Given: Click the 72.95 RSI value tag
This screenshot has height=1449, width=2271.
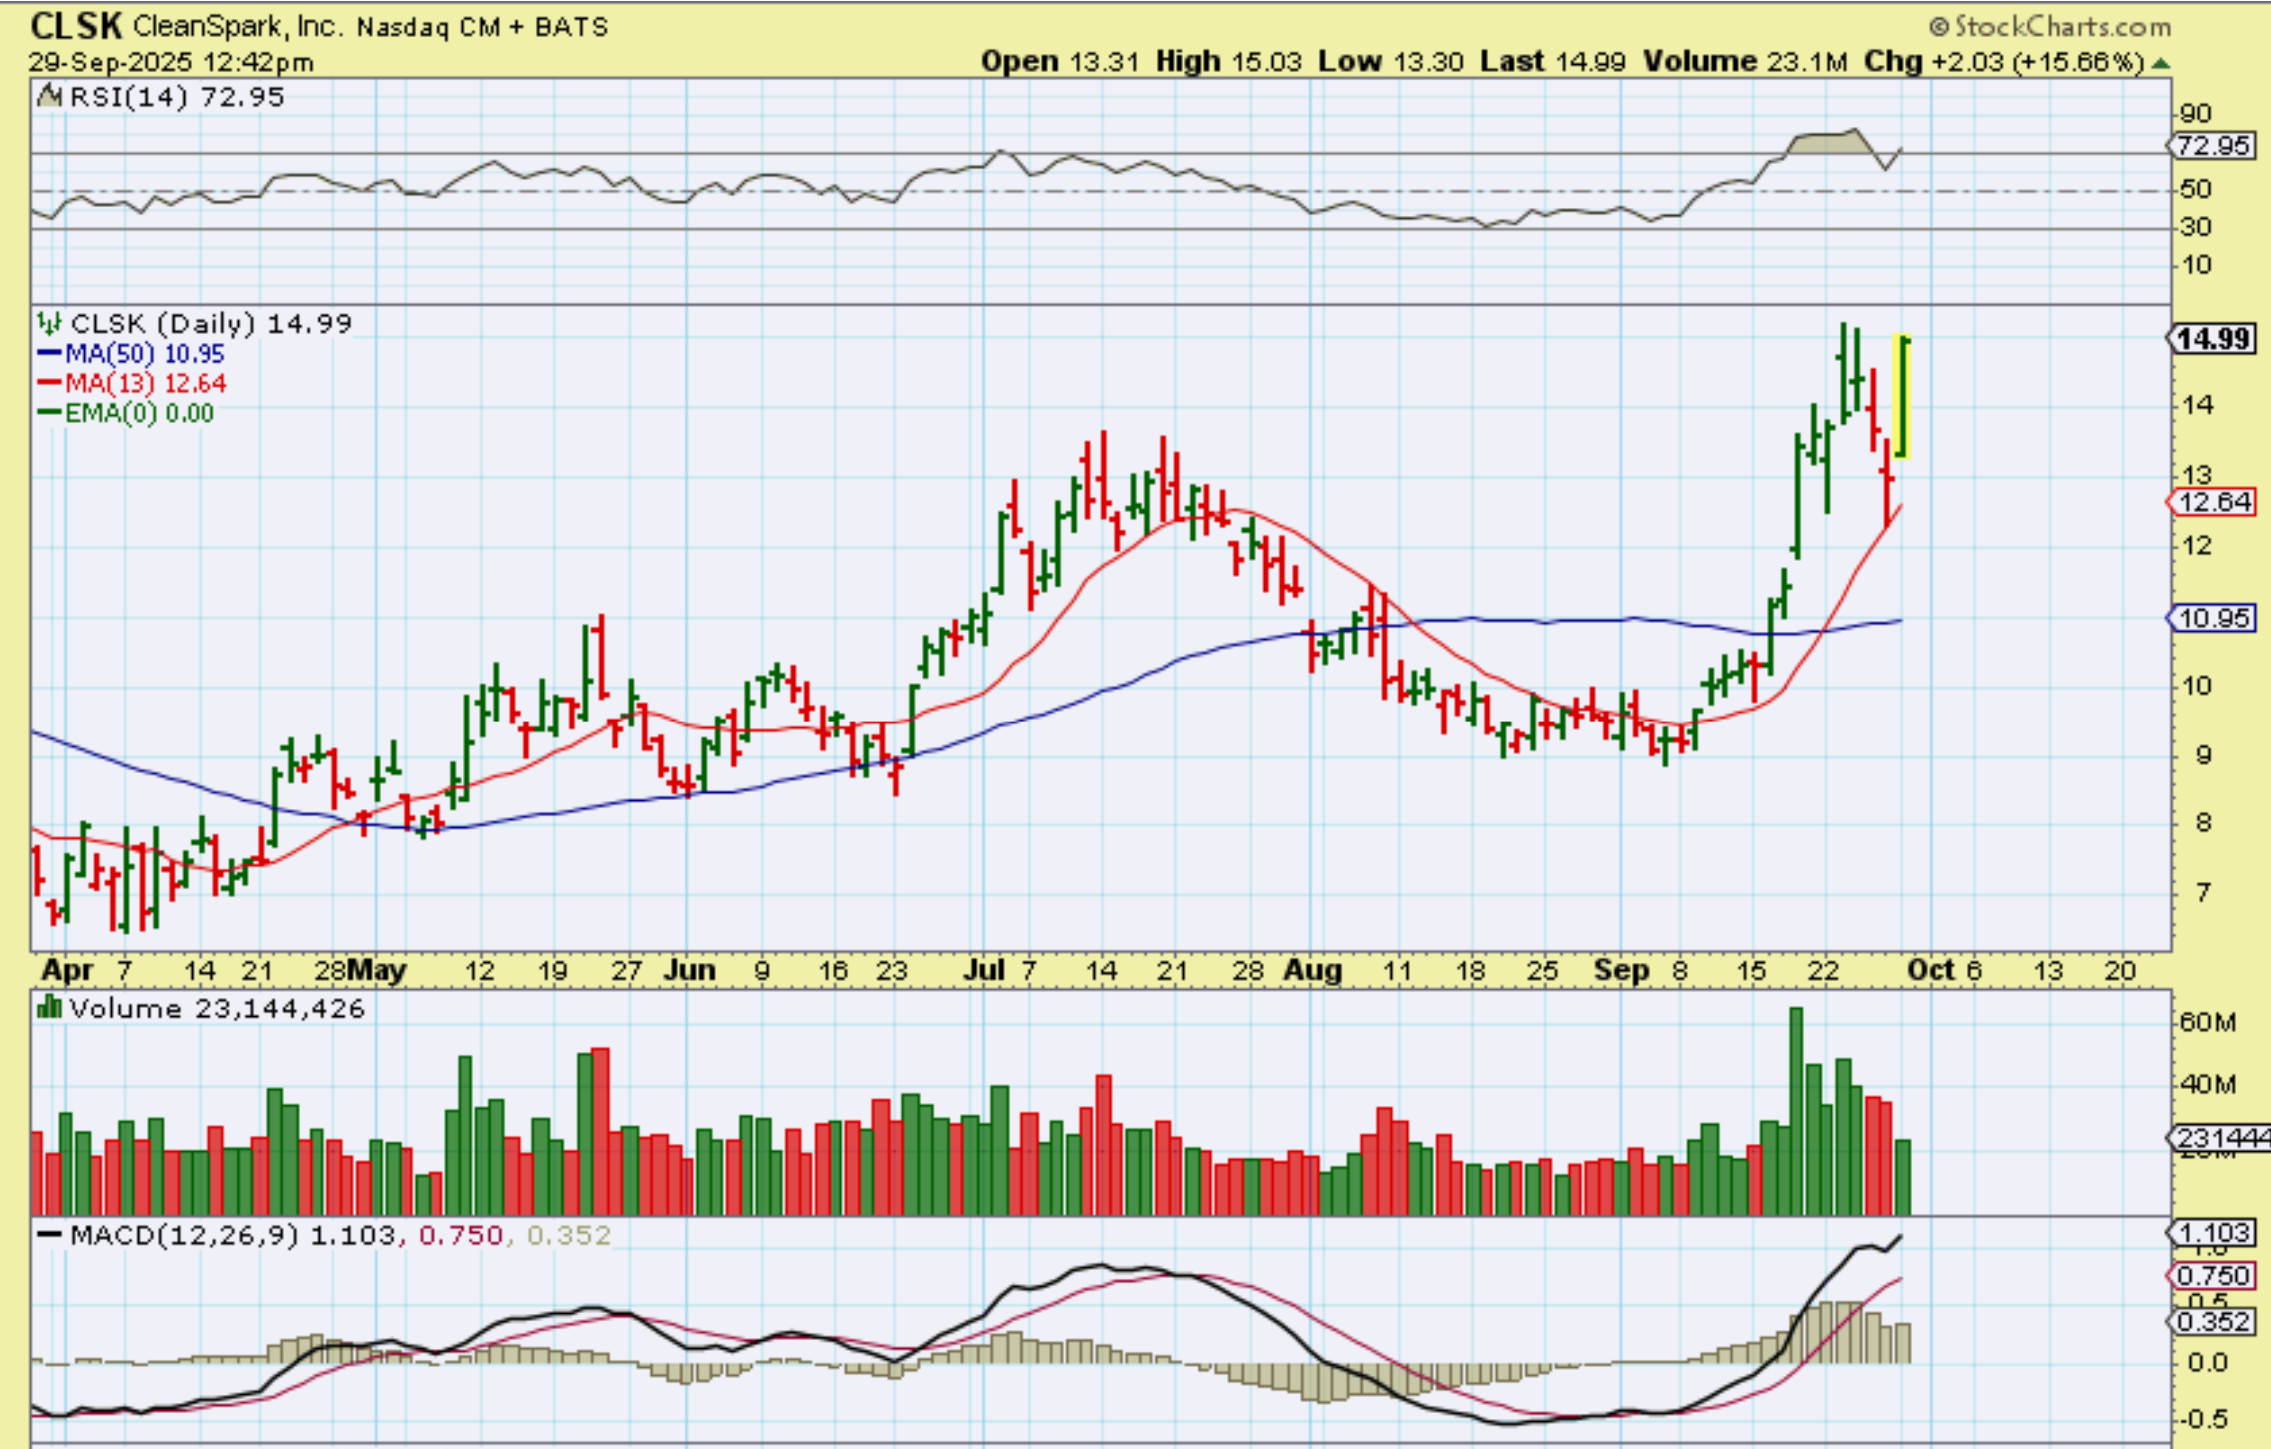Looking at the screenshot, I should [x=2214, y=146].
